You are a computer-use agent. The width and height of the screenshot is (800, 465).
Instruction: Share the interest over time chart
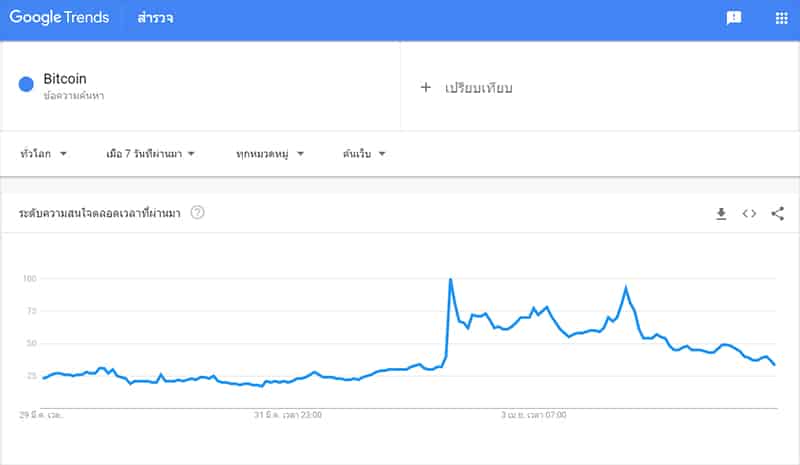coord(778,213)
